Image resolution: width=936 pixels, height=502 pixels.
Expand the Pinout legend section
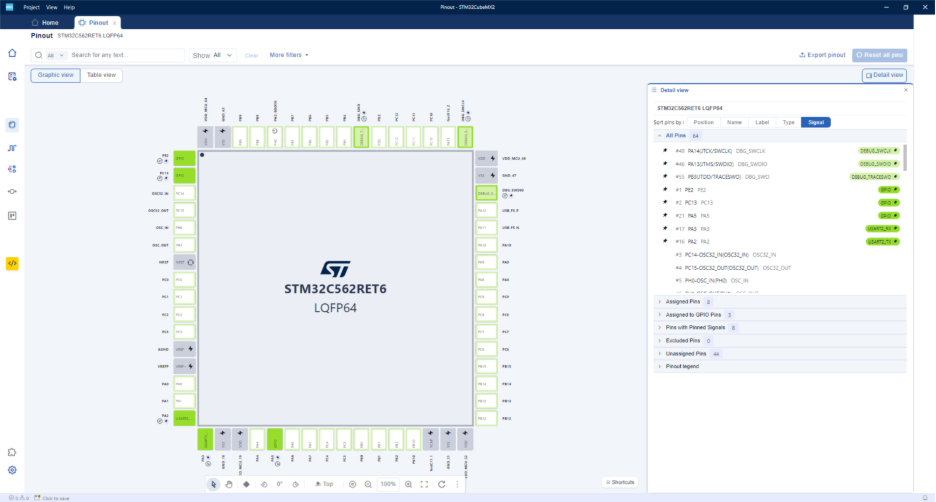click(660, 367)
